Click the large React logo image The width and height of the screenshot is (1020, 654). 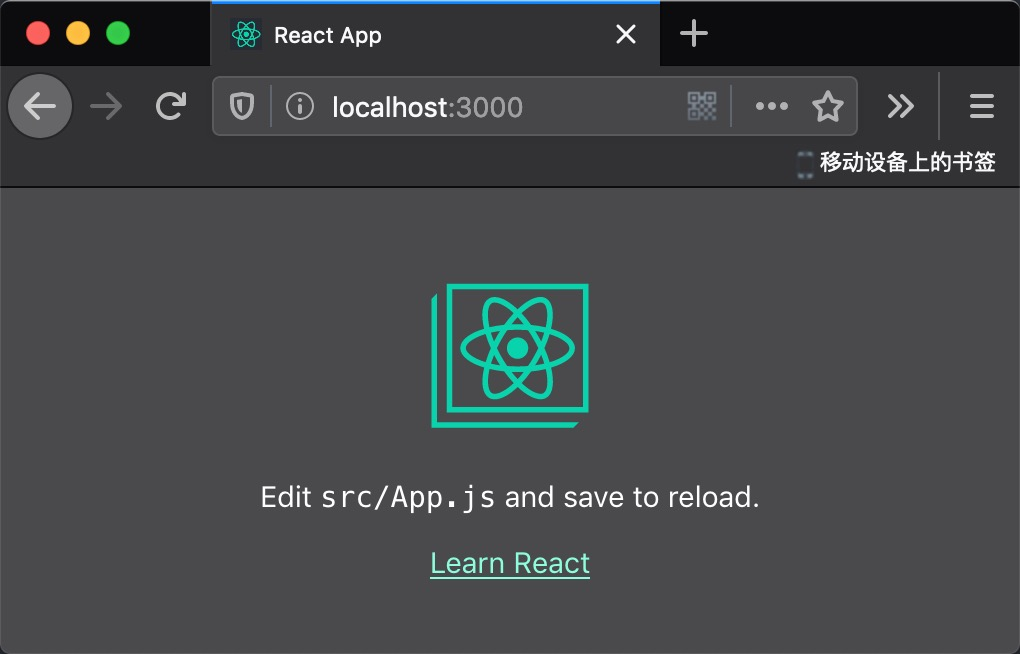510,355
